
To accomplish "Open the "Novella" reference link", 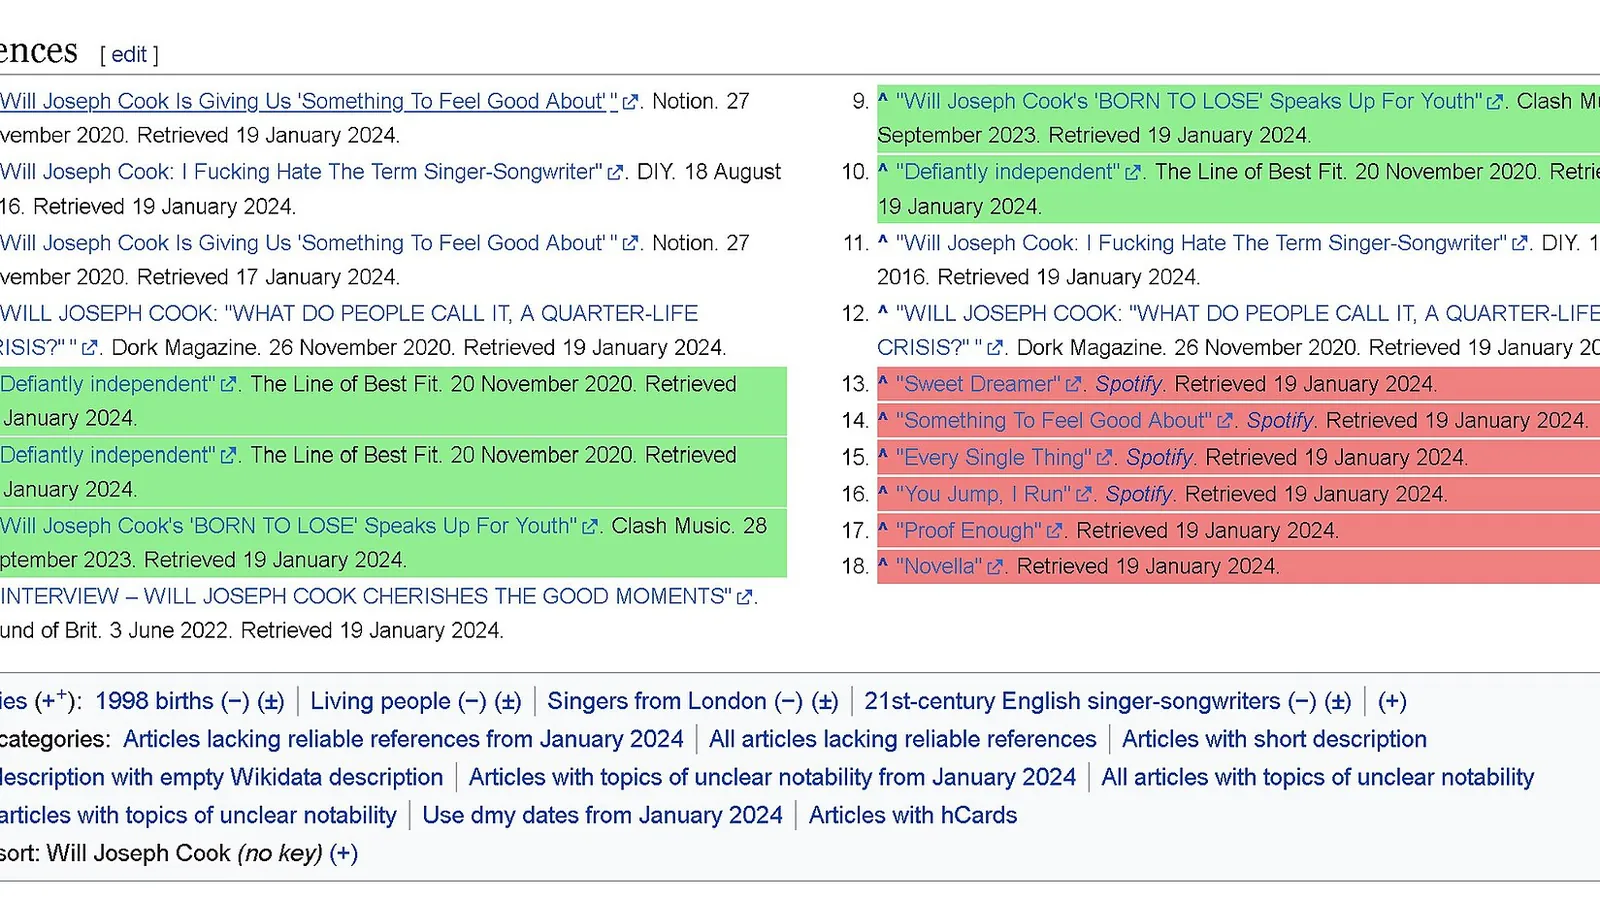I will [x=949, y=566].
